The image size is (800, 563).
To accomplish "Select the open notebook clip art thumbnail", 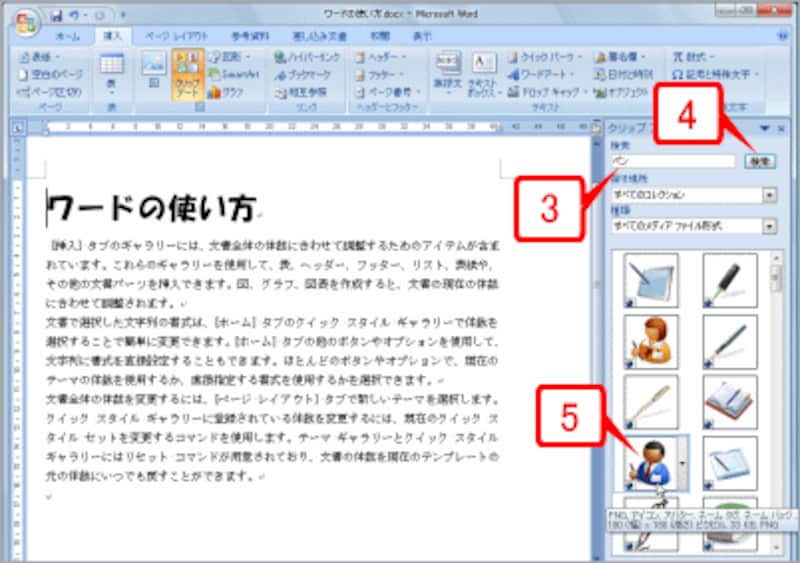I will pyautogui.click(x=730, y=402).
